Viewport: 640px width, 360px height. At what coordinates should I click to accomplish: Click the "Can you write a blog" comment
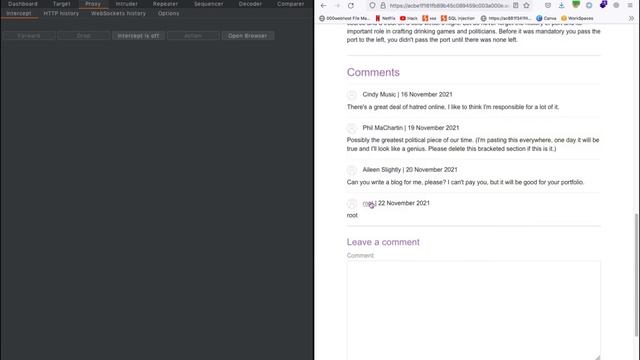465,182
